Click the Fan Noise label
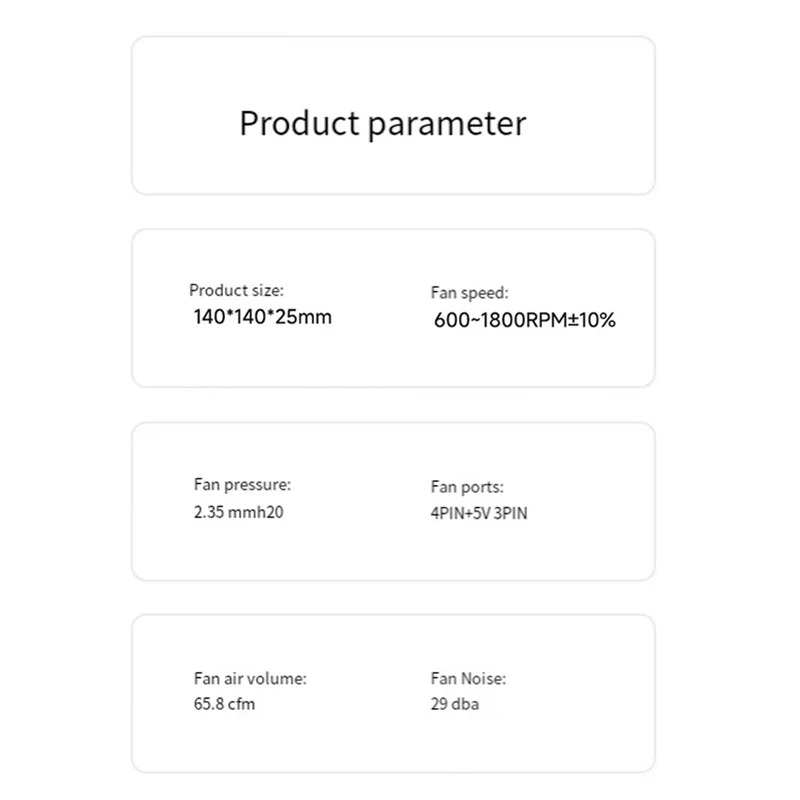Screen dimensions: 800x800 coord(468,679)
